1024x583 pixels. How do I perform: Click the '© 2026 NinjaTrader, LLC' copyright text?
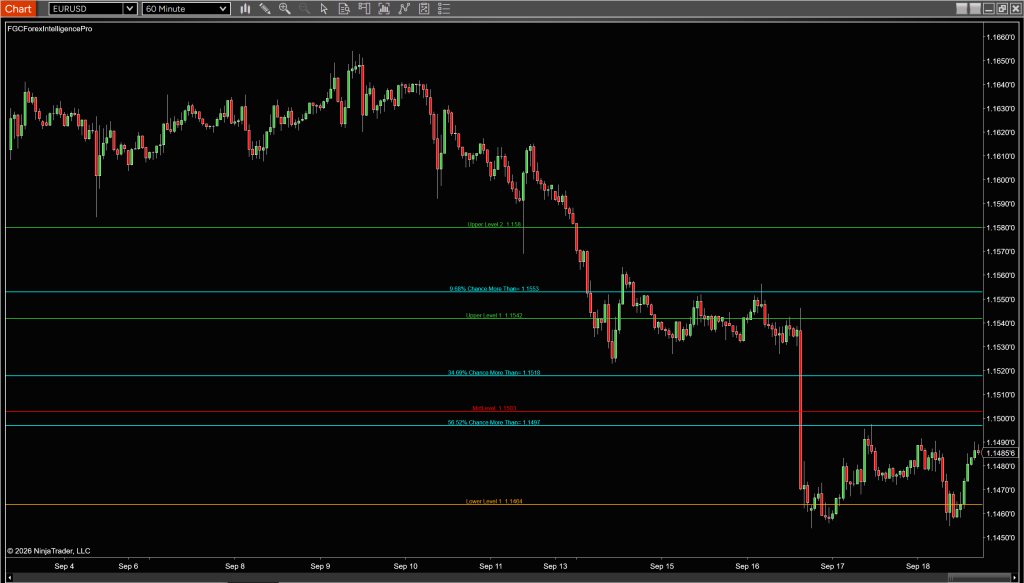pyautogui.click(x=49, y=550)
